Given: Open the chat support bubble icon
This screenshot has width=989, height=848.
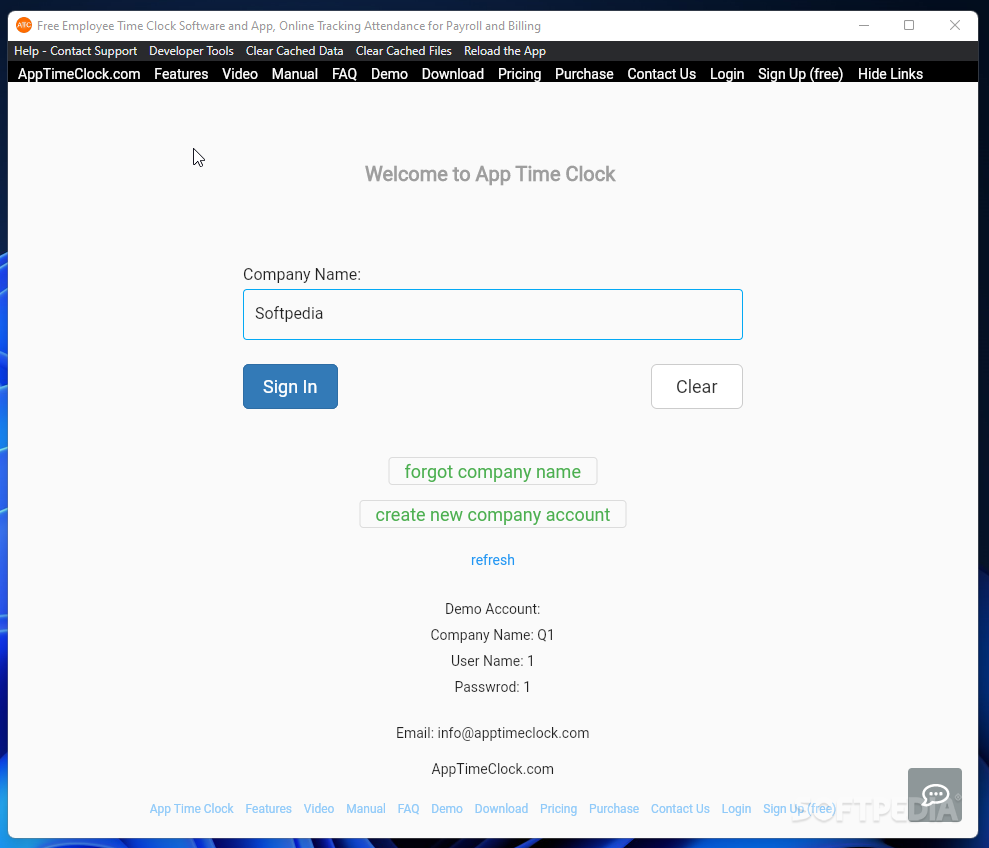Looking at the screenshot, I should pyautogui.click(x=935, y=794).
